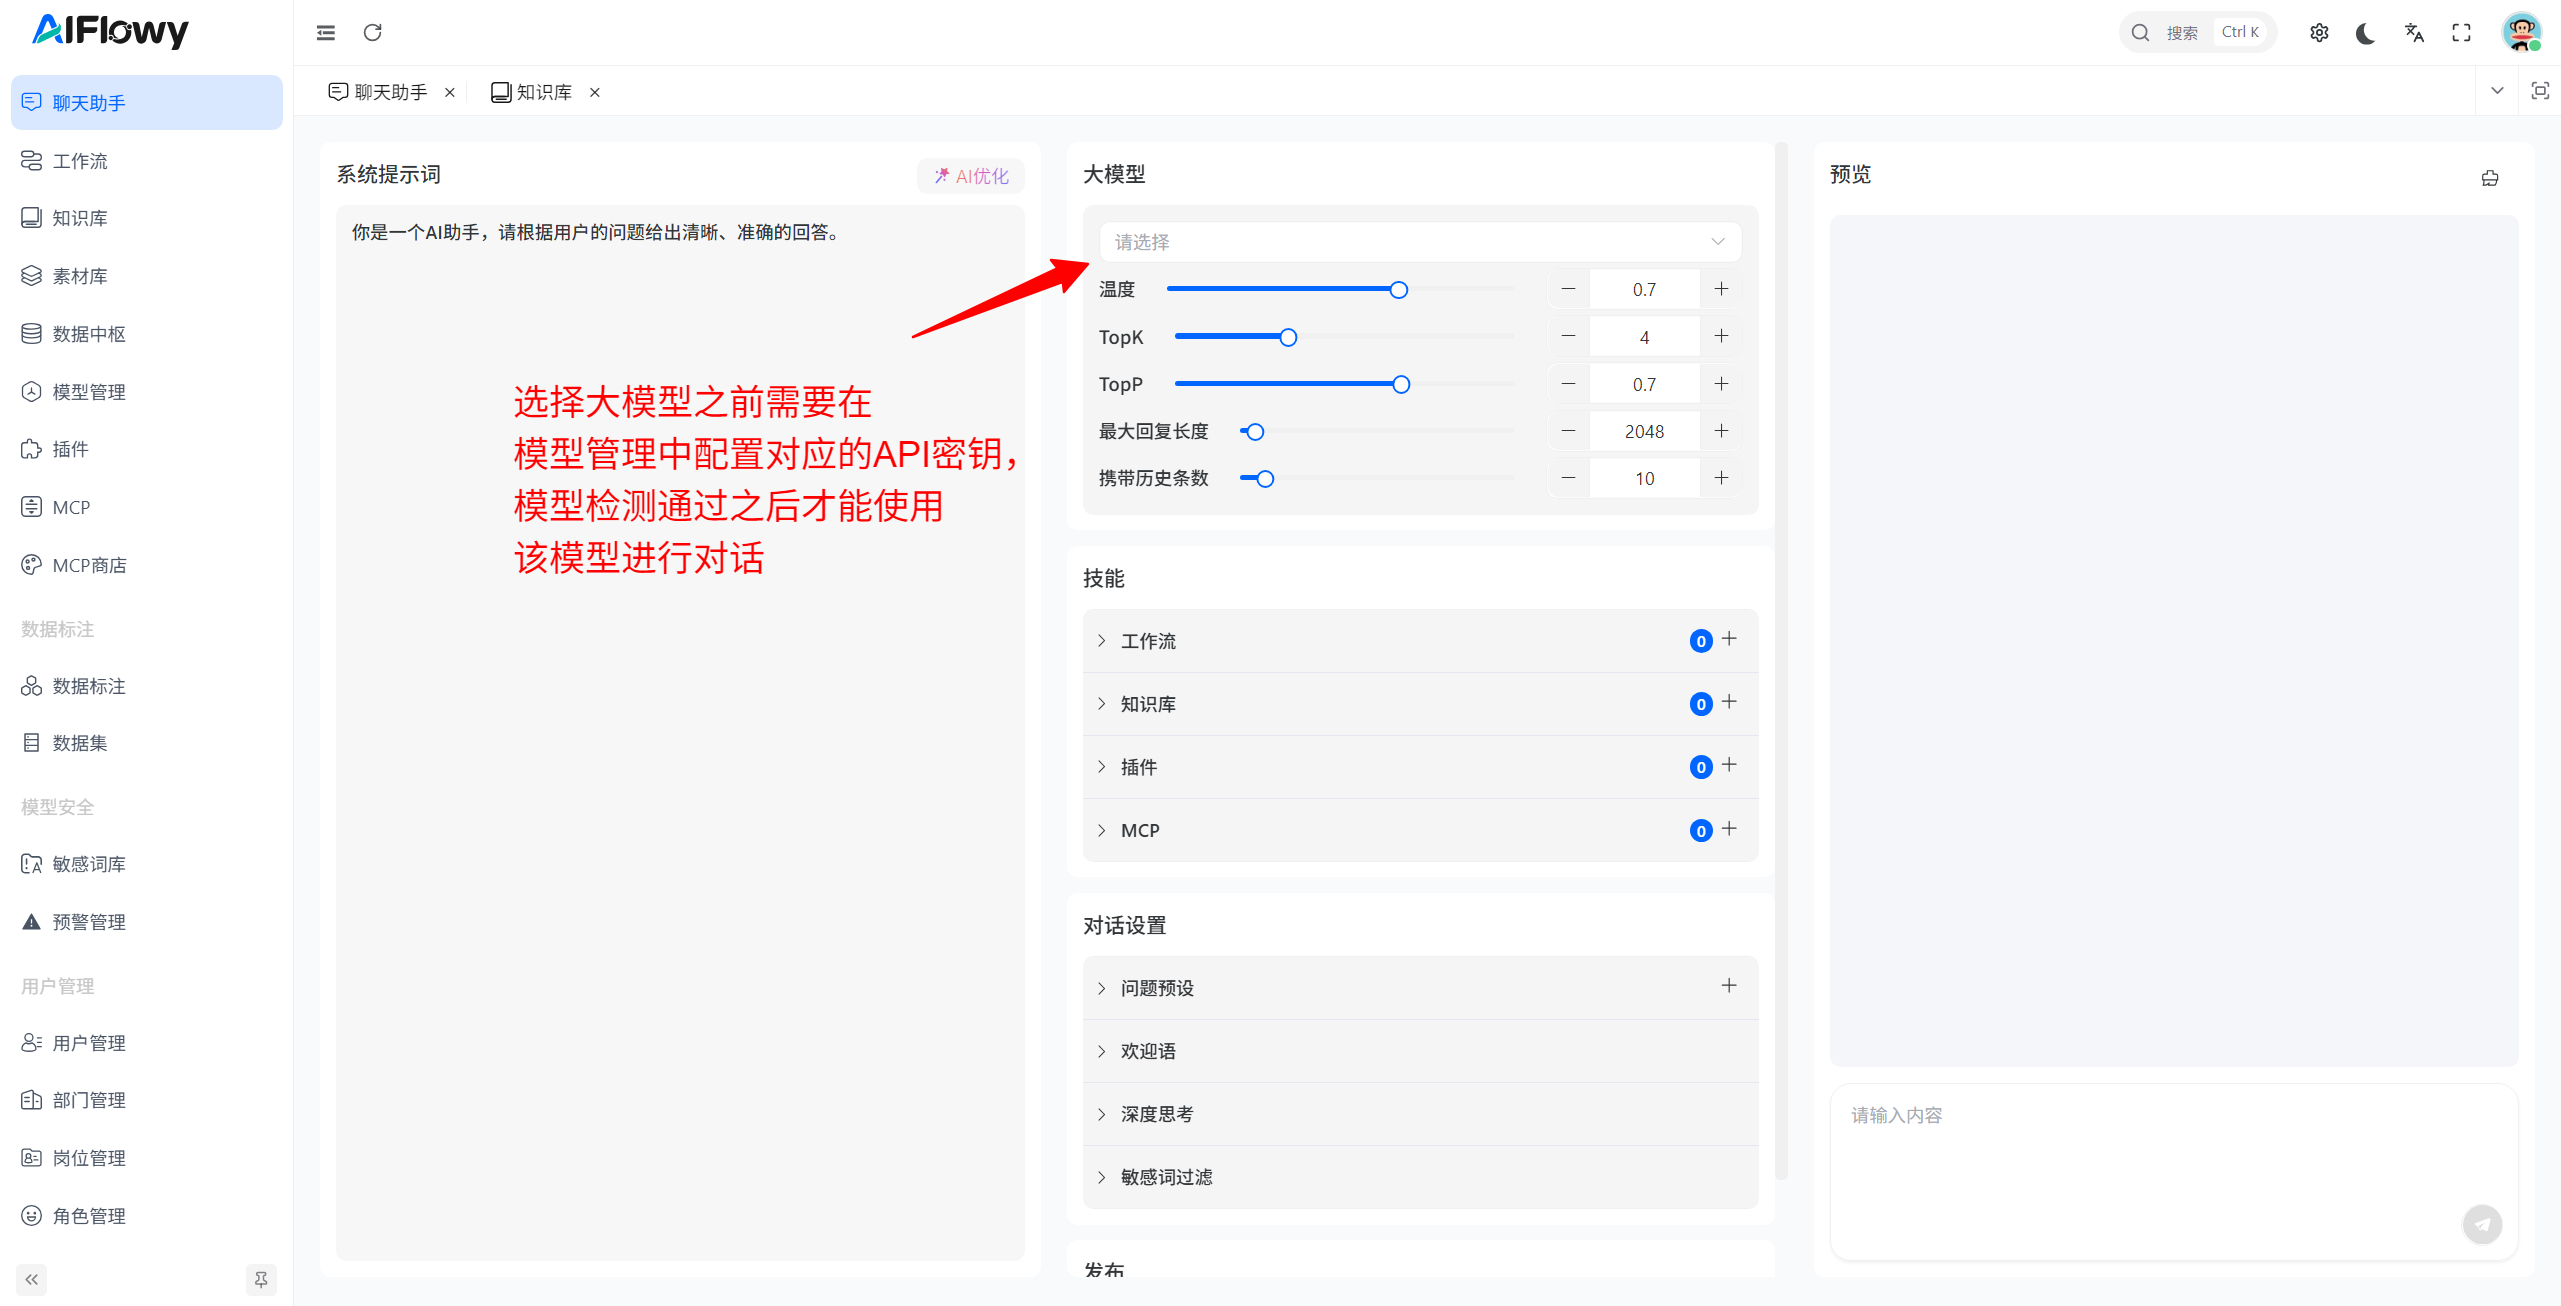
Task: Switch language with the translate icon
Action: tap(2414, 33)
